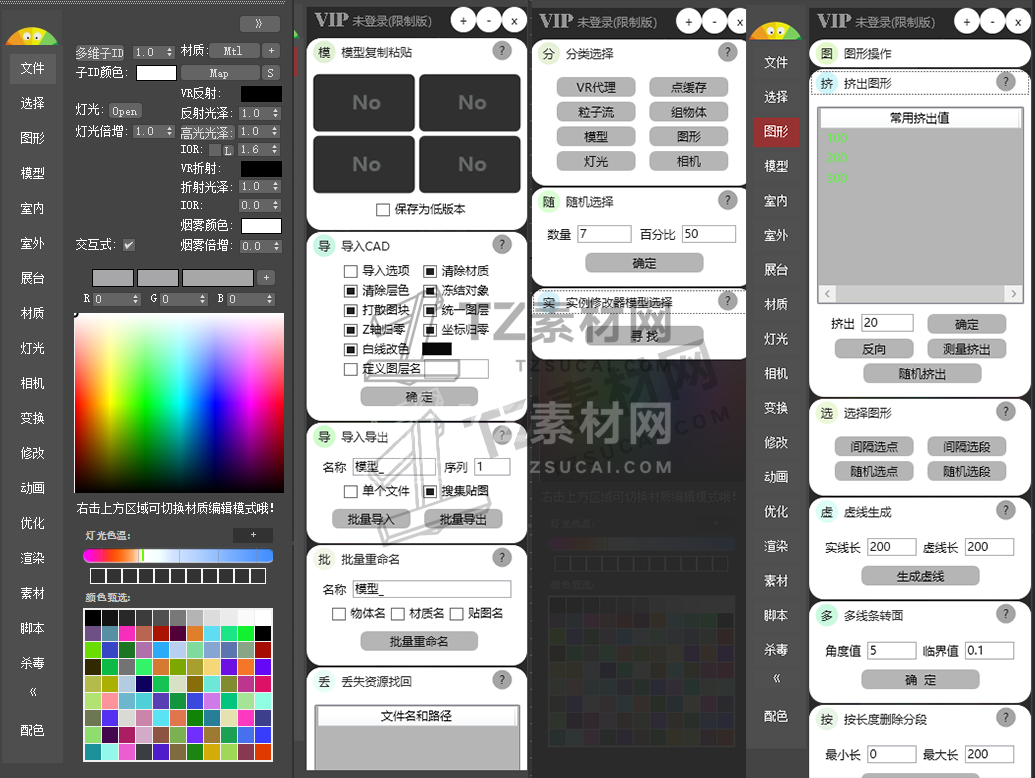Expand panel with double-arrow button at top
The width and height of the screenshot is (1035, 778).
pyautogui.click(x=259, y=23)
